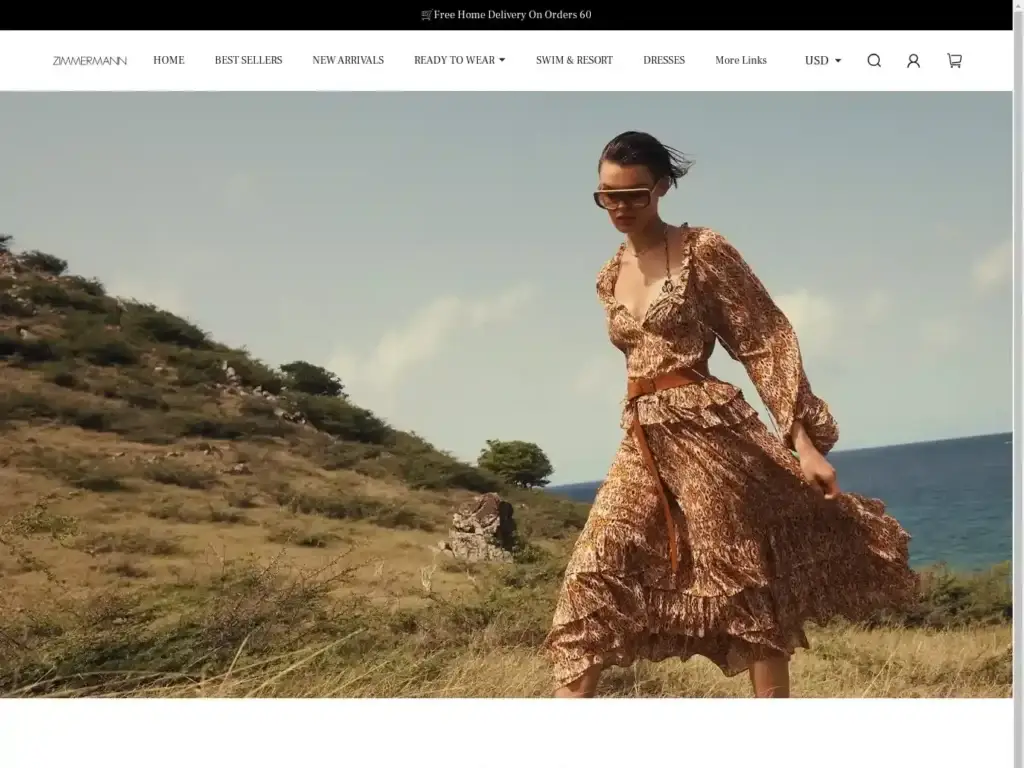Navigate to Dresses category

[x=664, y=61]
